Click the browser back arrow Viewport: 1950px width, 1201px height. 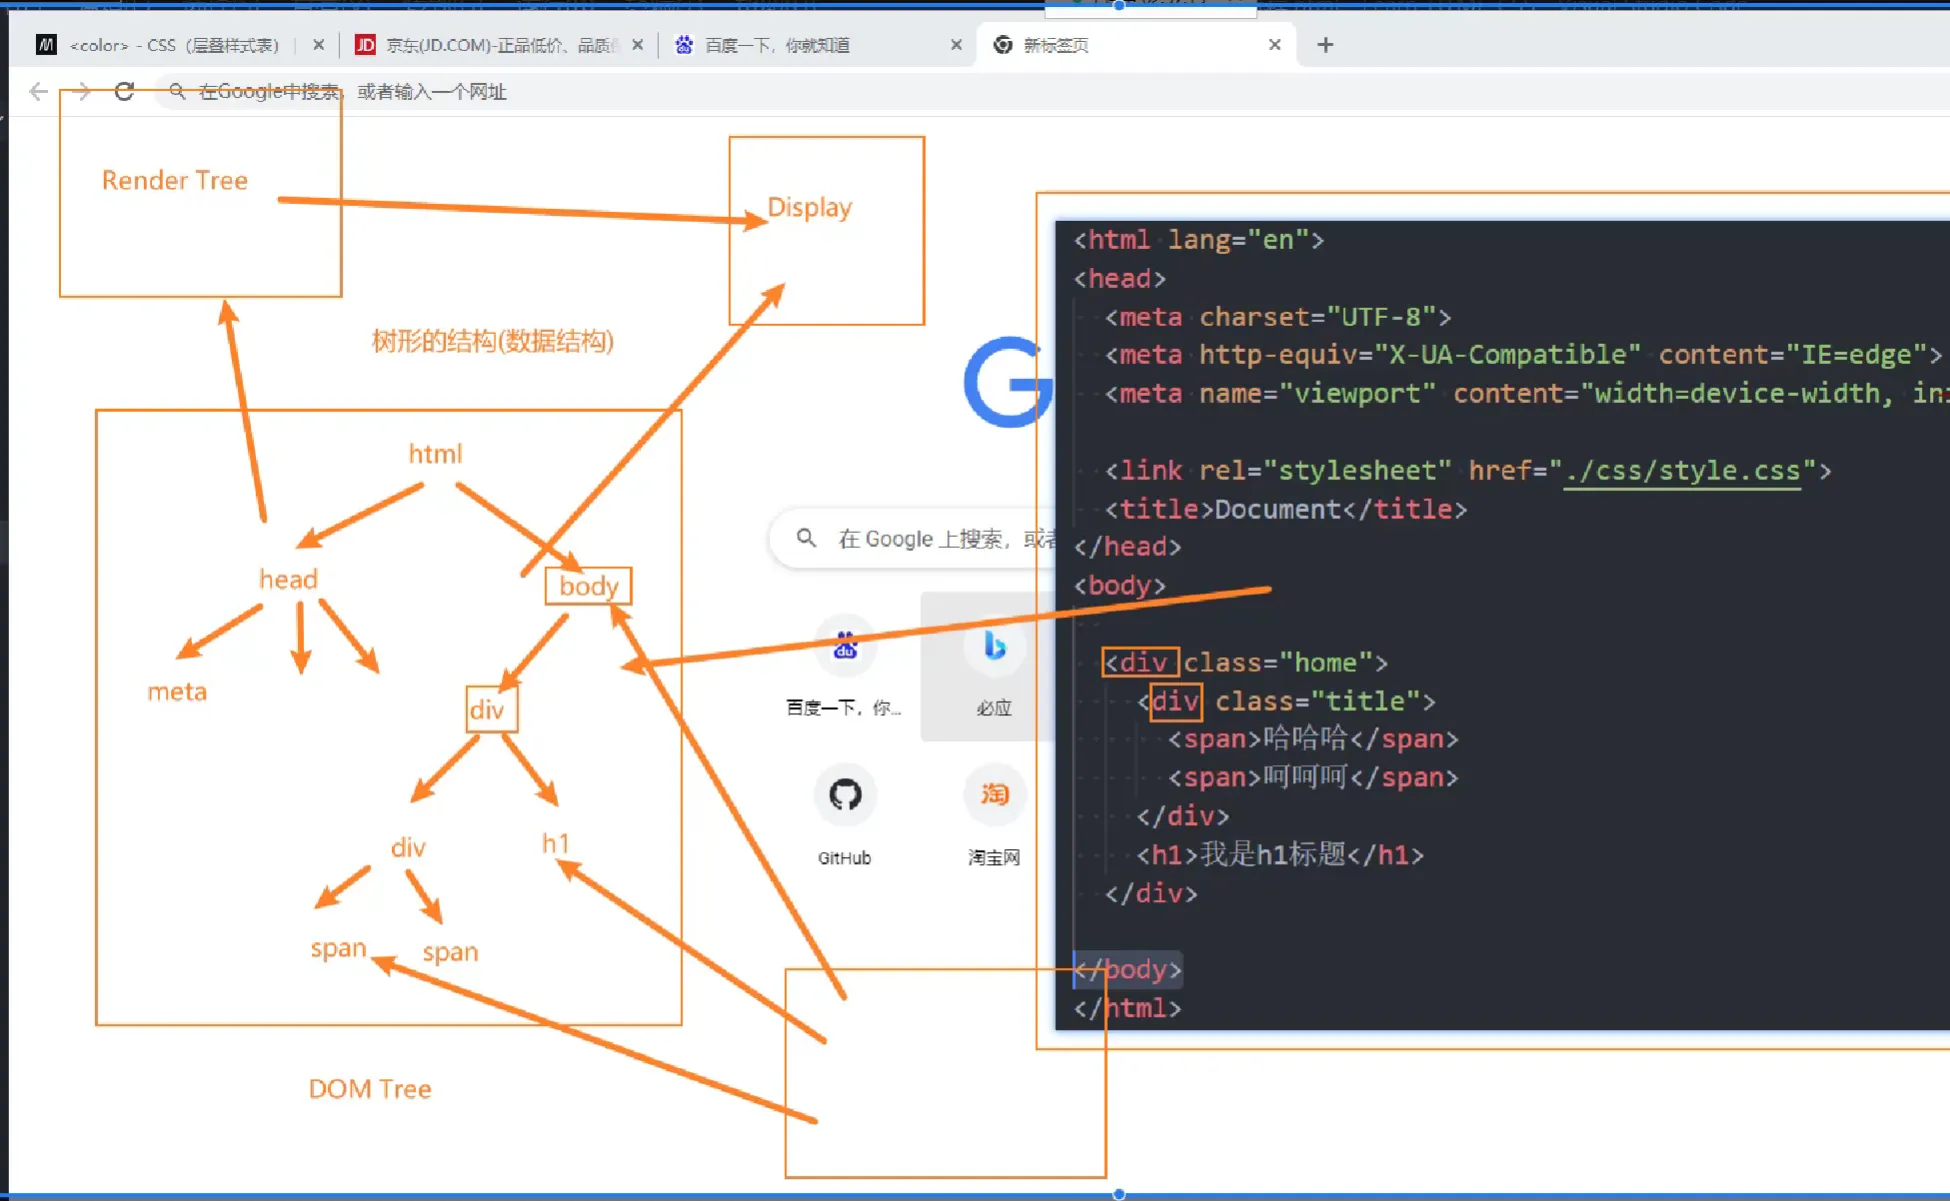[x=38, y=92]
